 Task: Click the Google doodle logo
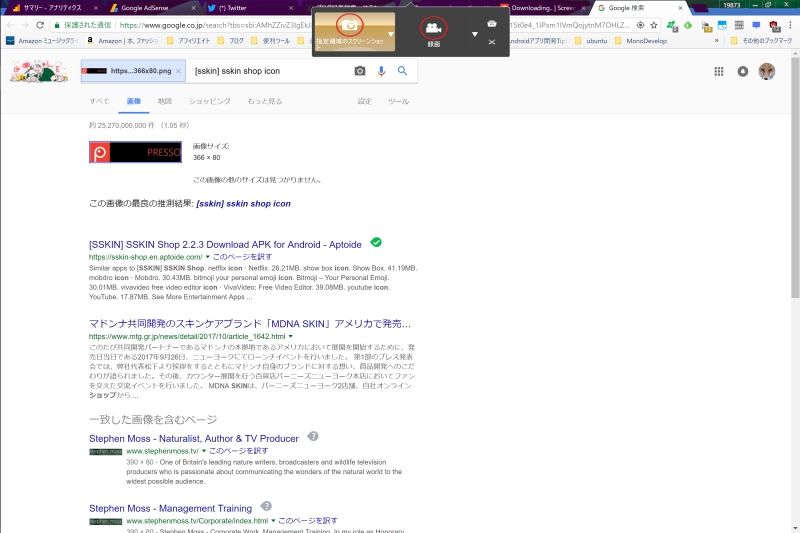(x=38, y=71)
